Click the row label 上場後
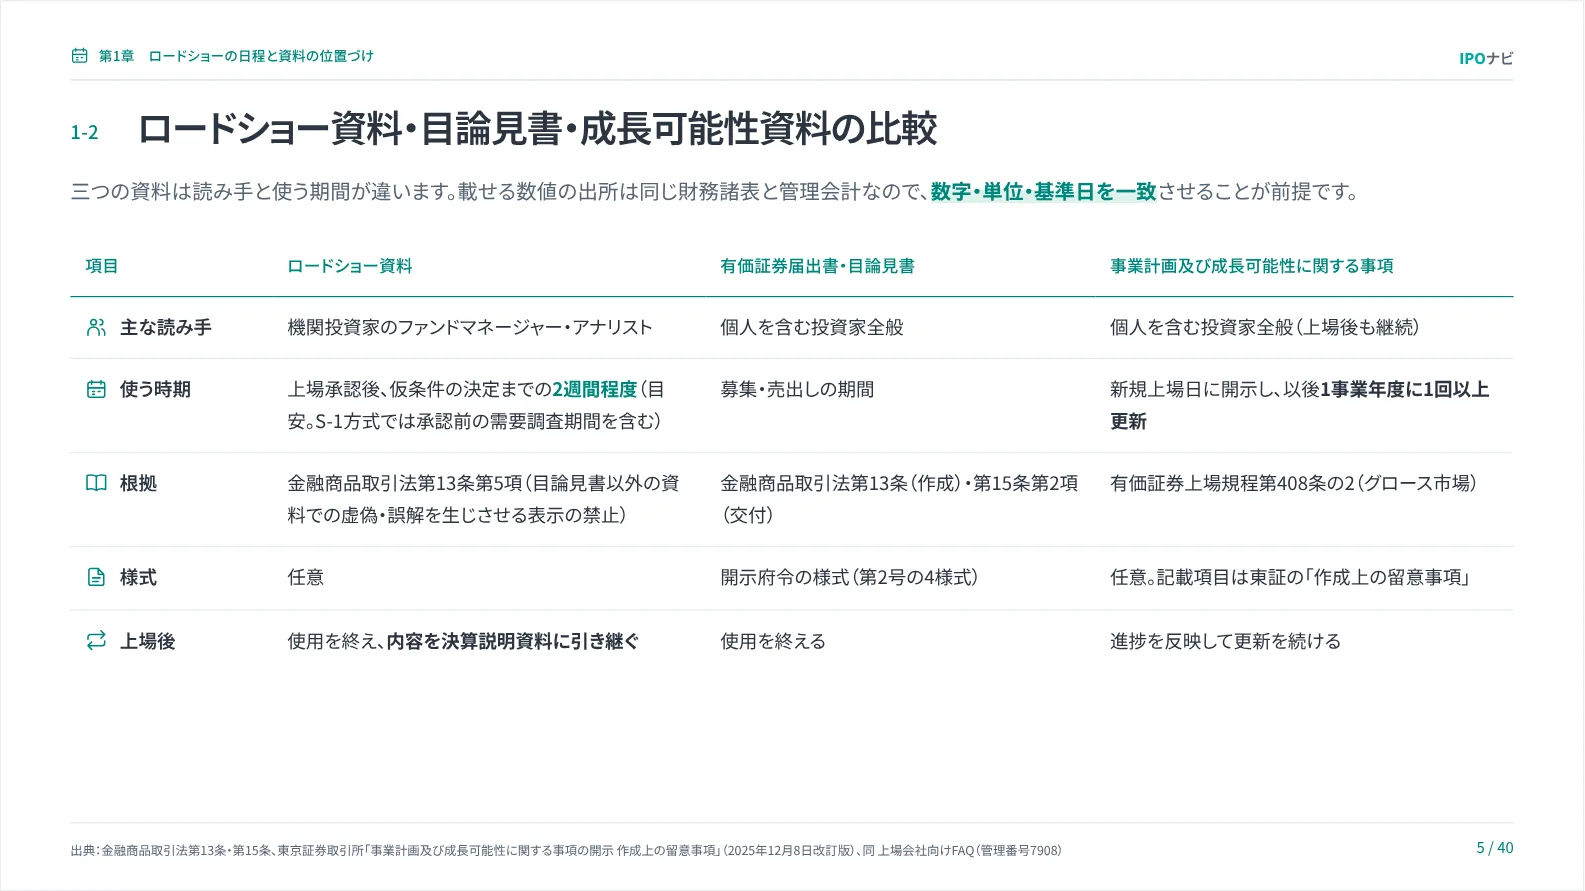This screenshot has width=1585, height=891. 147,641
